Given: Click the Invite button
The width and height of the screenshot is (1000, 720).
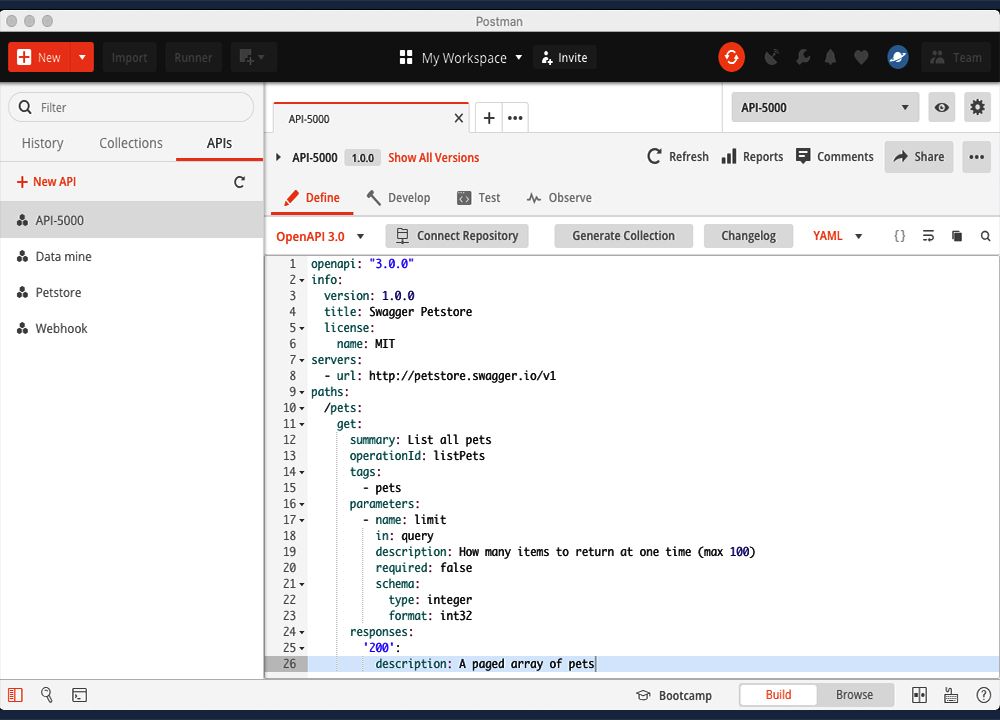Looking at the screenshot, I should pos(564,57).
